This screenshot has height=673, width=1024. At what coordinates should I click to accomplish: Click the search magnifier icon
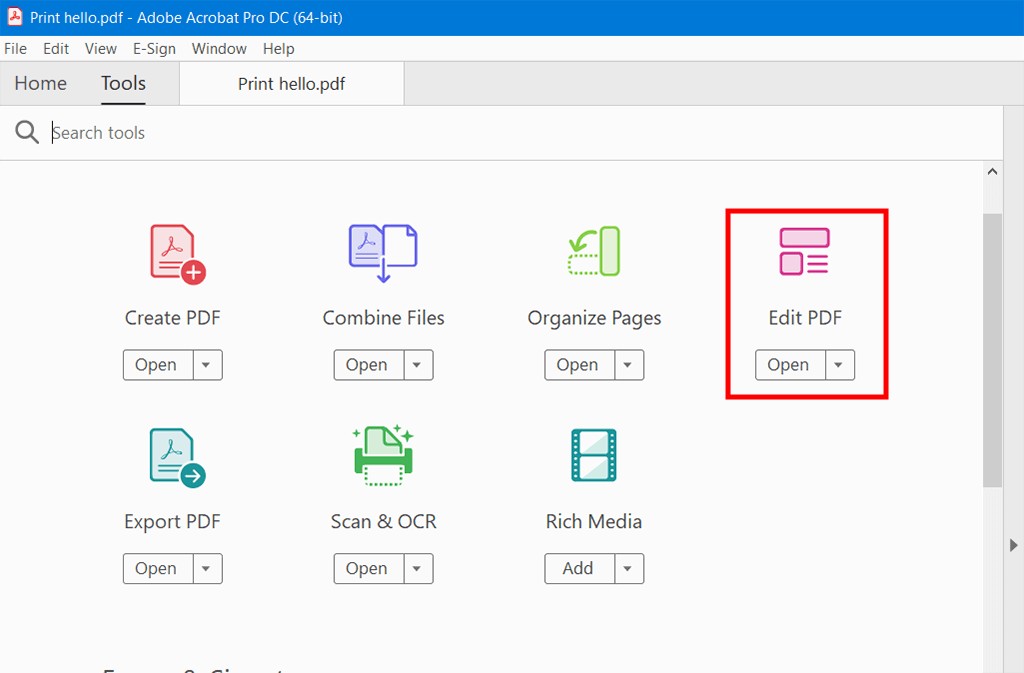point(27,132)
